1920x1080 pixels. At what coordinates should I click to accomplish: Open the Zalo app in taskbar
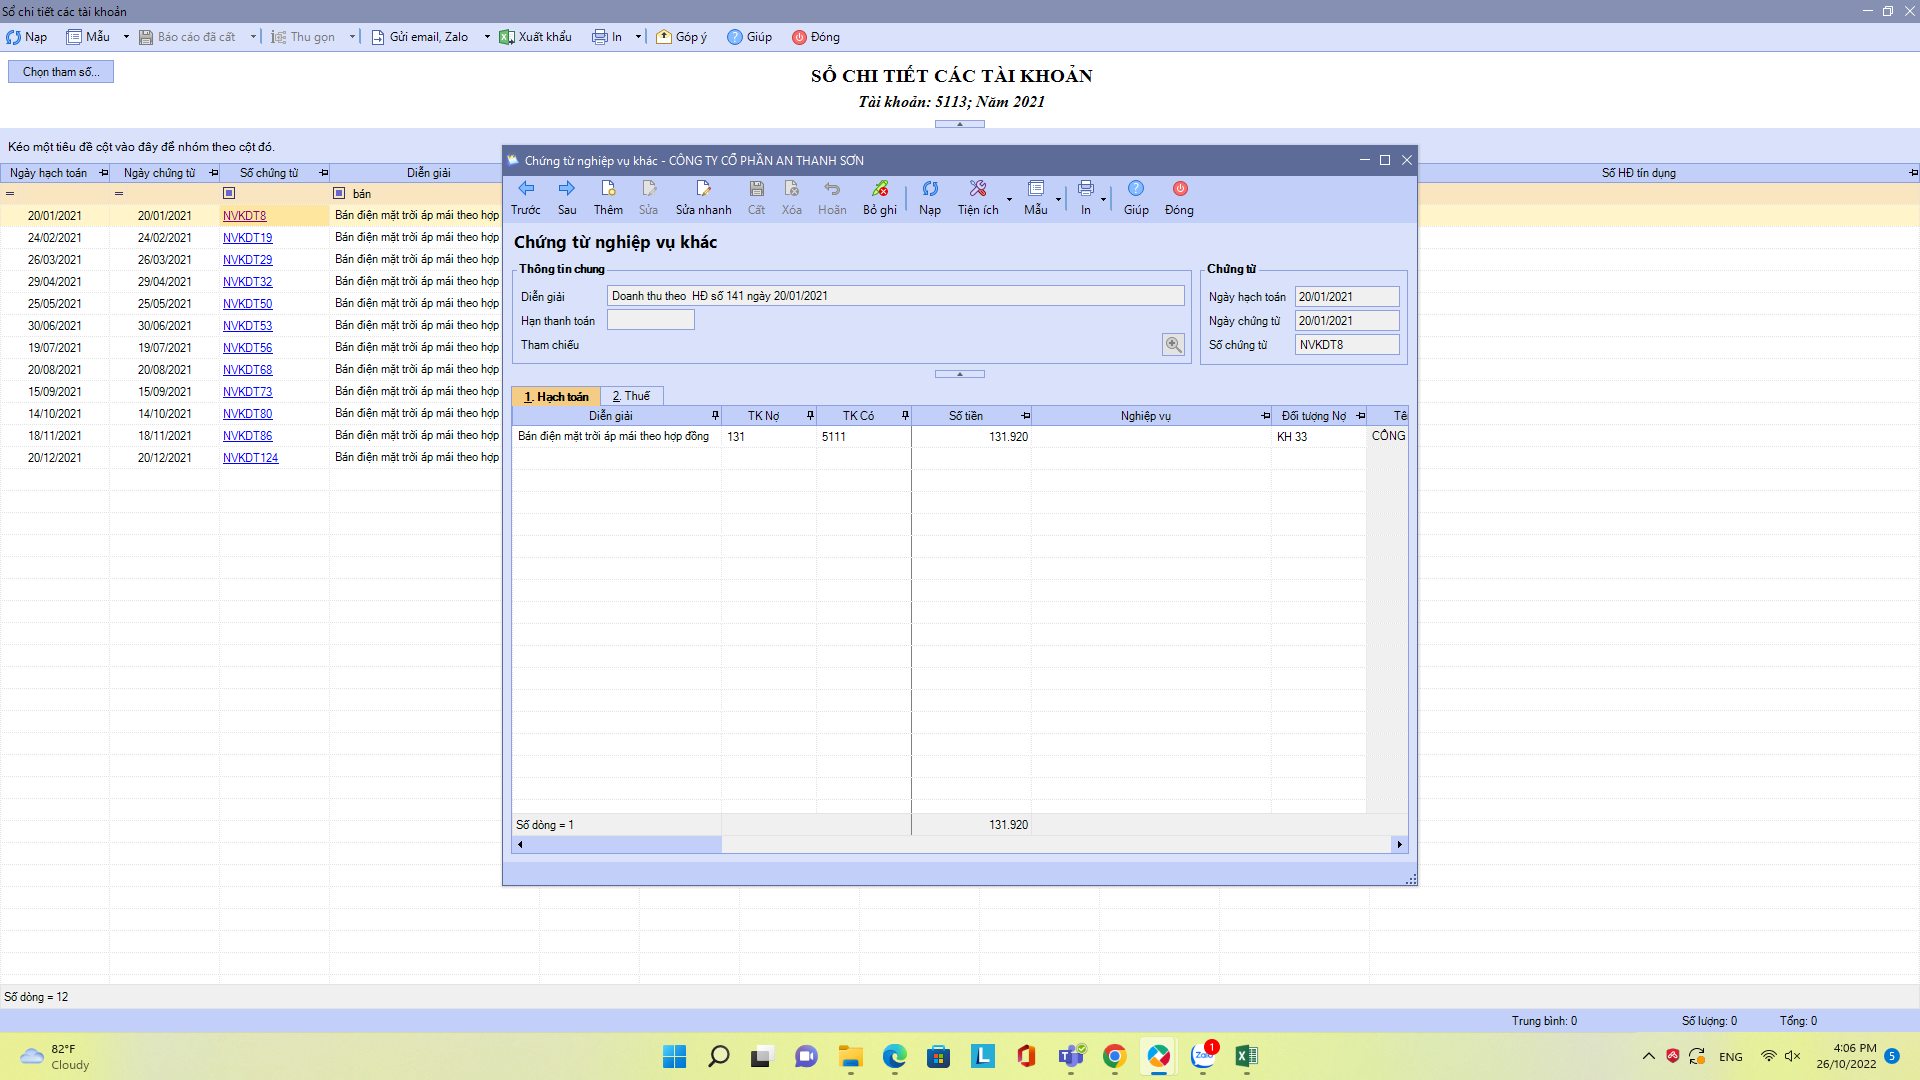[1203, 1056]
